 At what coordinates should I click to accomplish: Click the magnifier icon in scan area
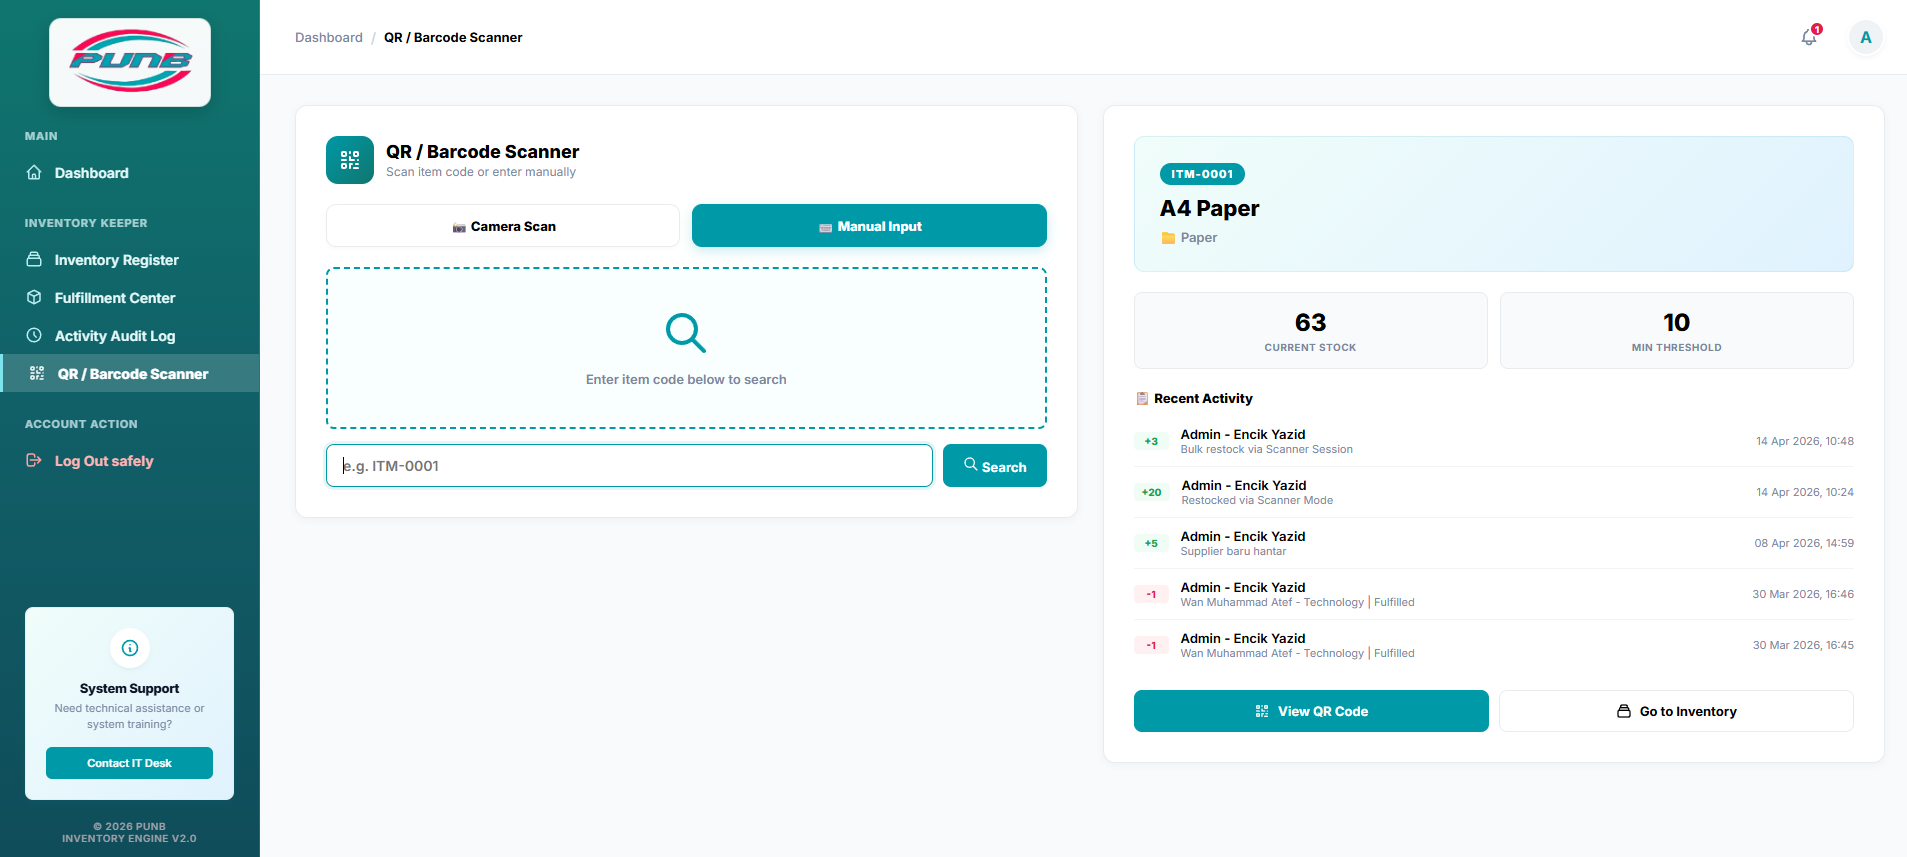686,333
